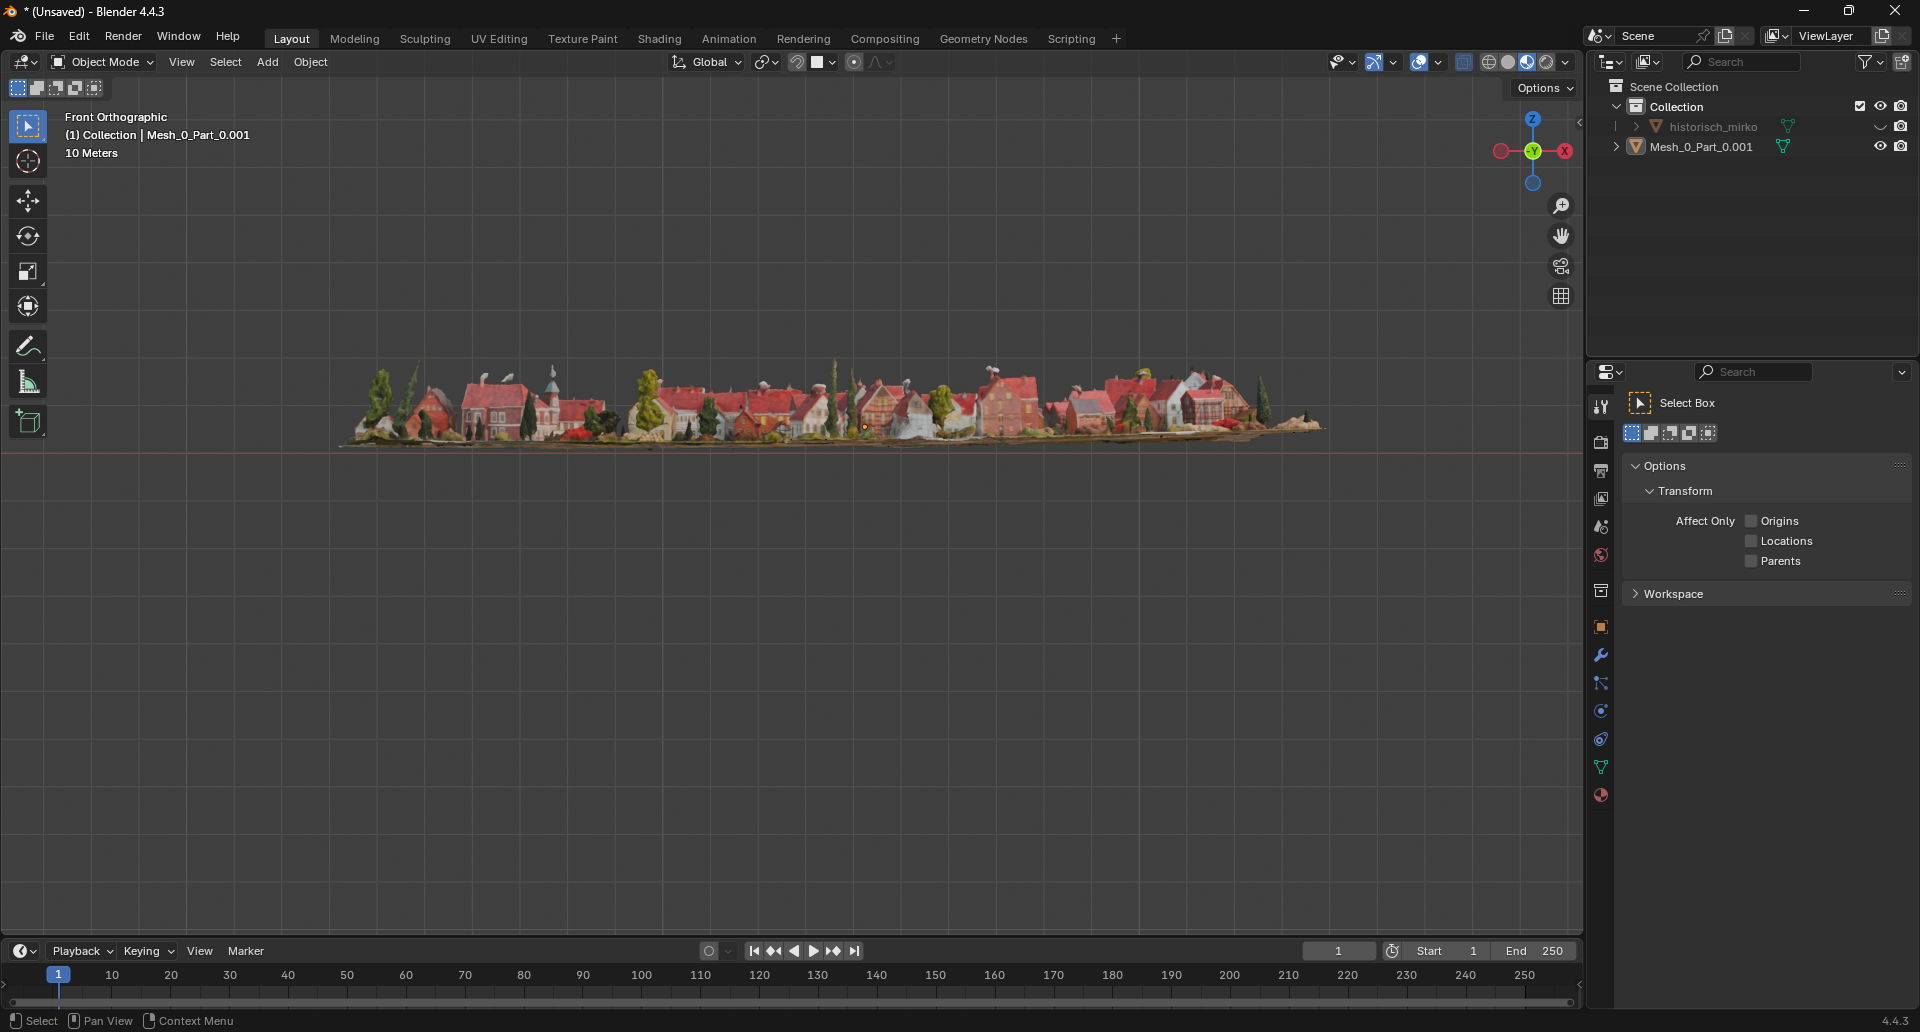This screenshot has width=1920, height=1032.
Task: Open the Object Mode dropdown
Action: point(103,62)
